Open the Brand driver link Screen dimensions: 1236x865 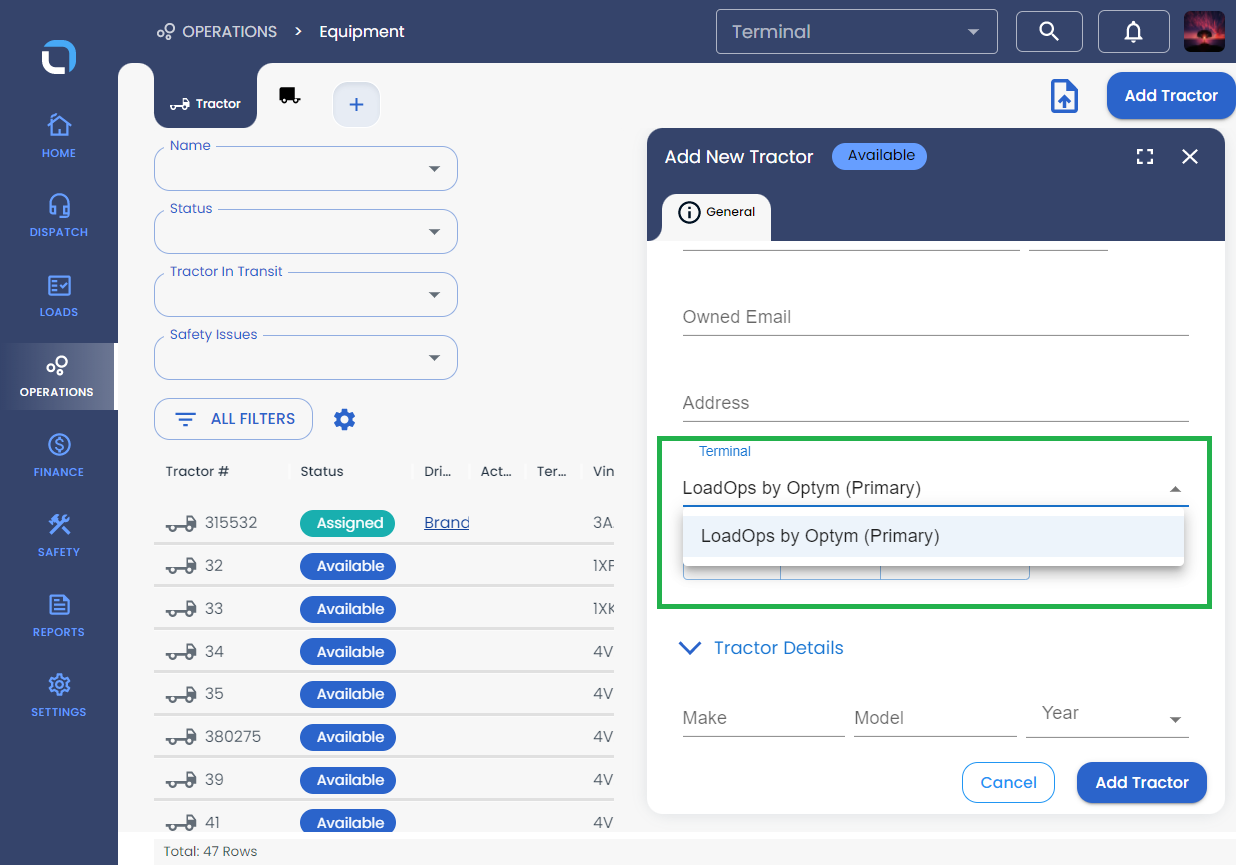click(x=446, y=523)
